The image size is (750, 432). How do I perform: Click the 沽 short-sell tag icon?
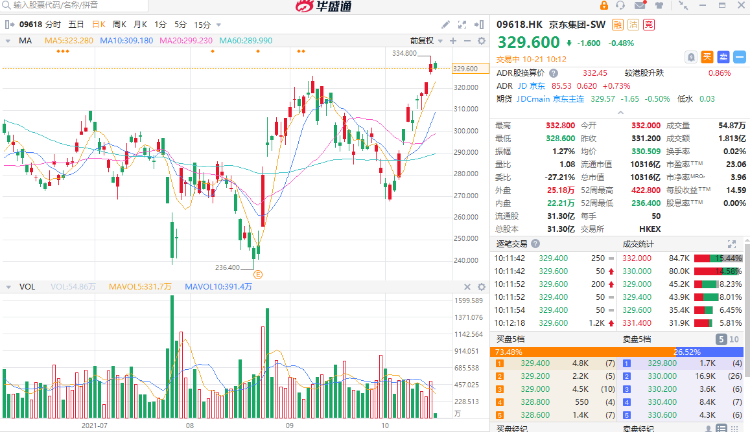(633, 25)
